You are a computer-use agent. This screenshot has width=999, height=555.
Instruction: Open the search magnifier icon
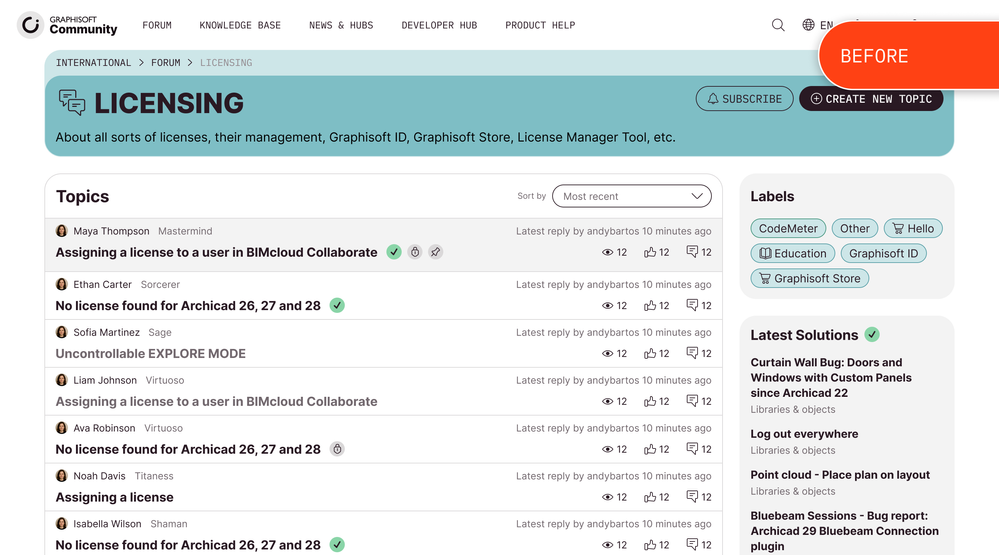click(x=778, y=25)
